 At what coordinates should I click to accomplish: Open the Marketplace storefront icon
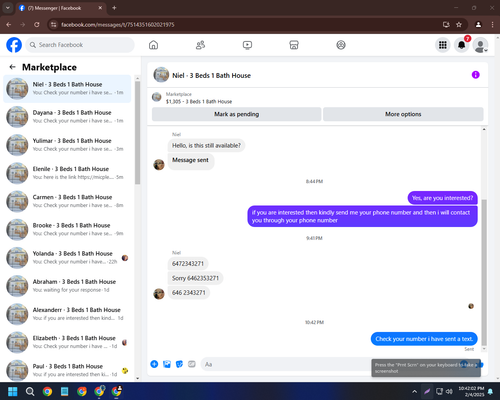pos(294,45)
